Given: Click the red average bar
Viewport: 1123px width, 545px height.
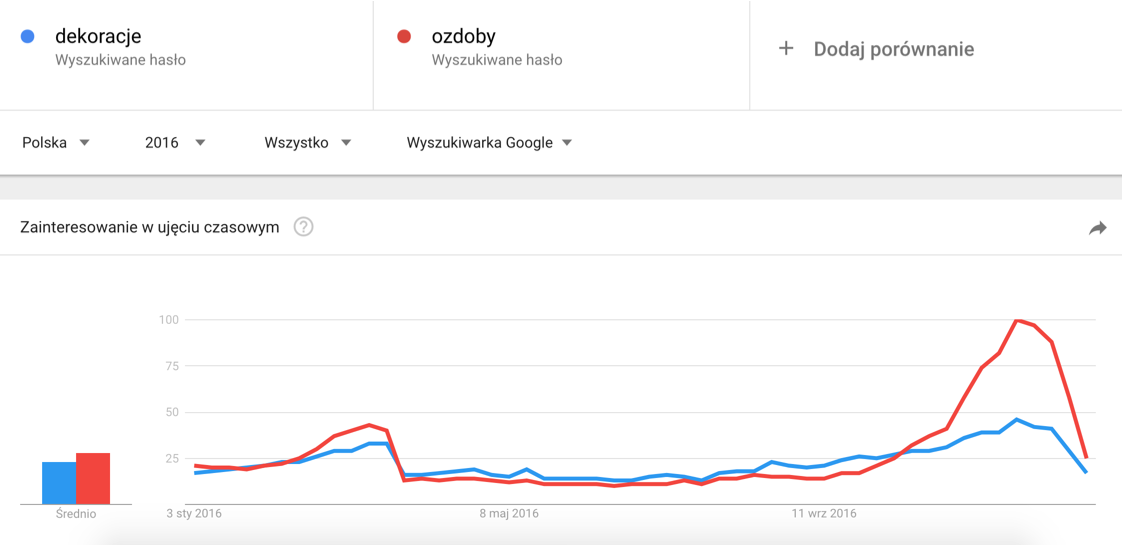Looking at the screenshot, I should pyautogui.click(x=93, y=478).
